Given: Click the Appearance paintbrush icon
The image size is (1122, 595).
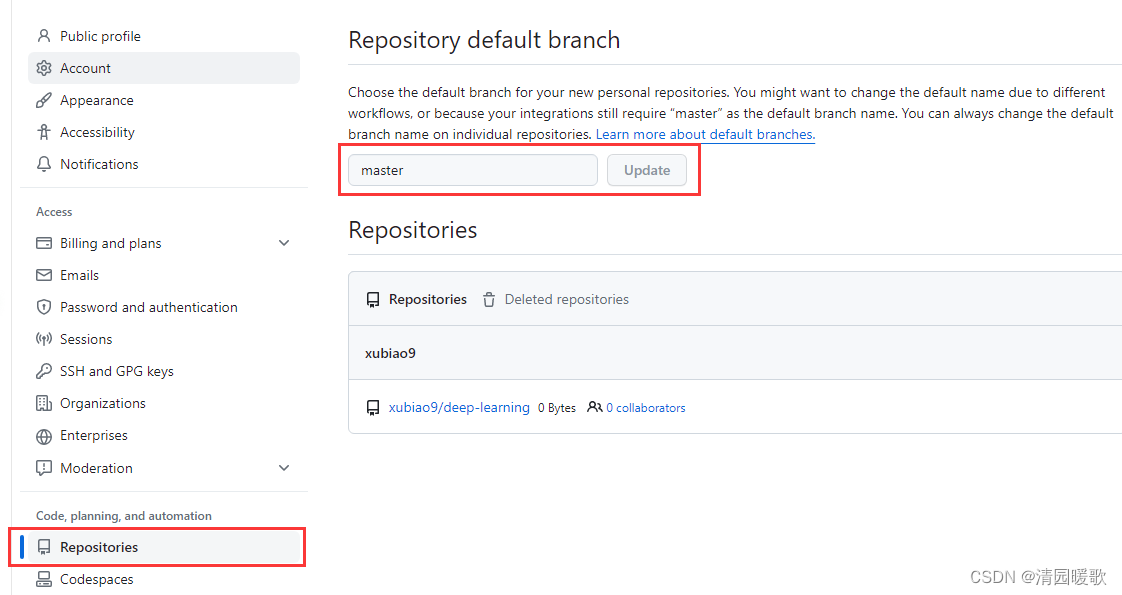Looking at the screenshot, I should (44, 100).
